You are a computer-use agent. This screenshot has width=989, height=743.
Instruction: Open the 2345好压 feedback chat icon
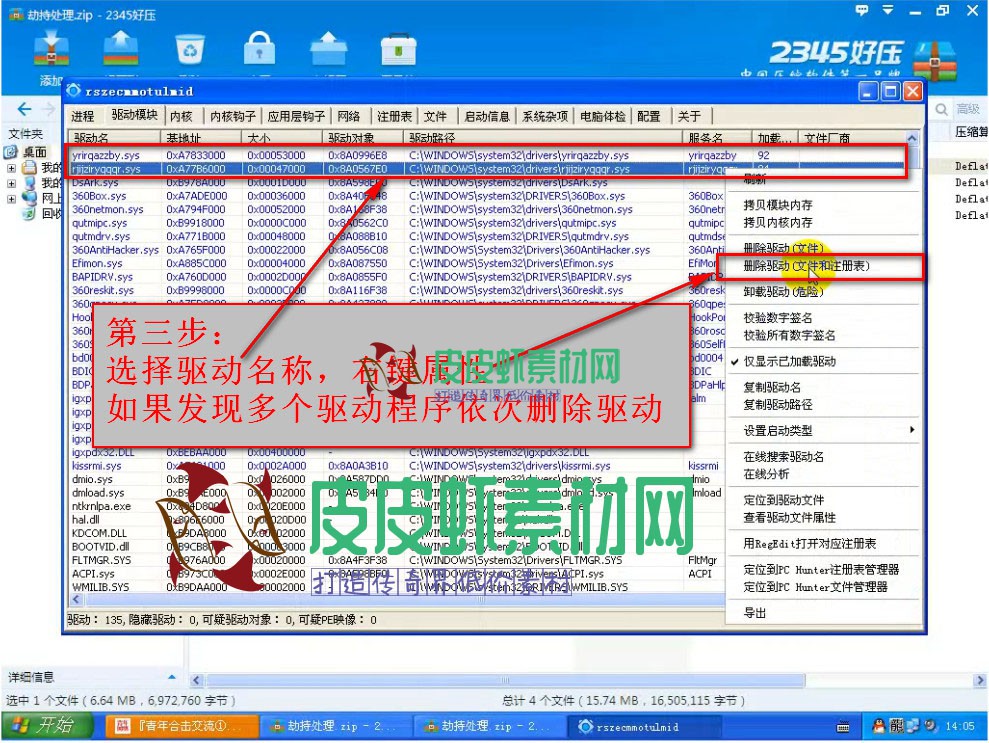pos(862,10)
